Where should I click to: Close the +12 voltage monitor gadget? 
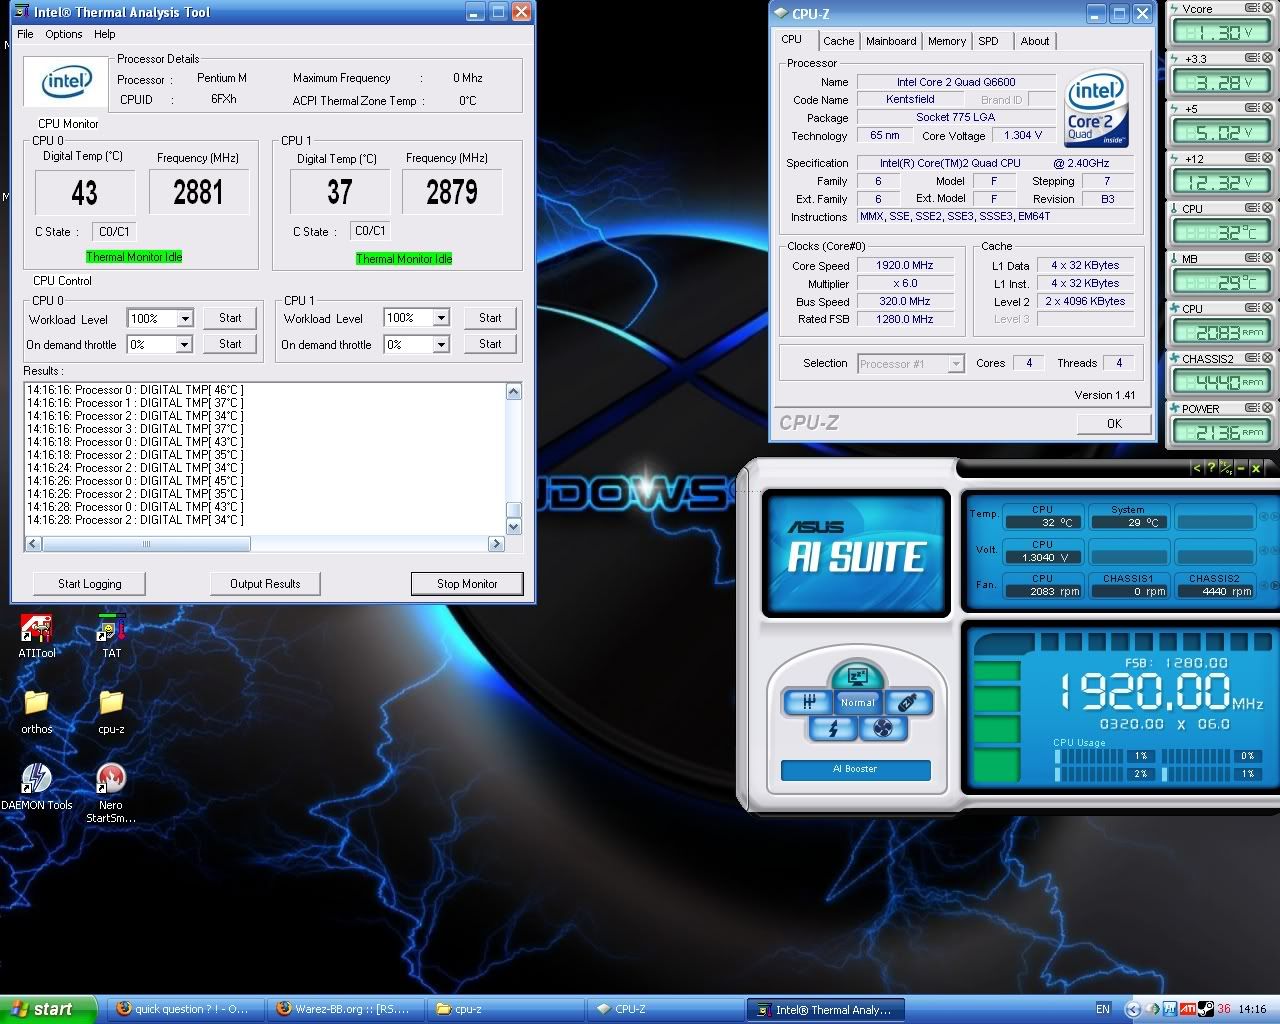pyautogui.click(x=1267, y=158)
